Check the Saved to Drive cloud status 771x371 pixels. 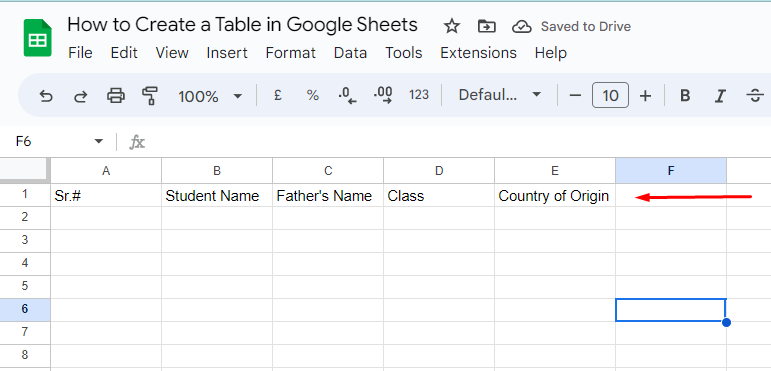pos(522,27)
